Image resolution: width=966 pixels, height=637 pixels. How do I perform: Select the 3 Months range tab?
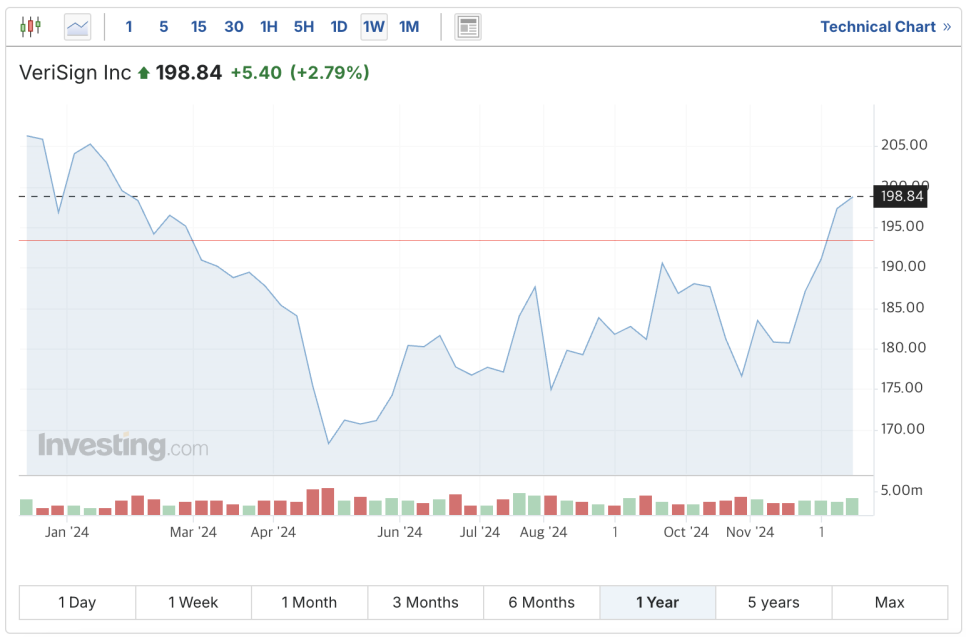(426, 603)
